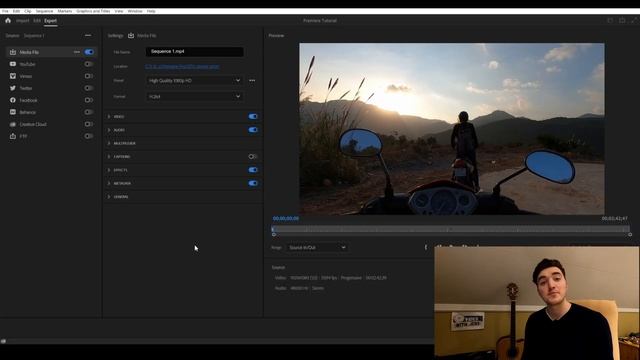
Task: Click the Creative Cloud destination icon
Action: pos(13,124)
